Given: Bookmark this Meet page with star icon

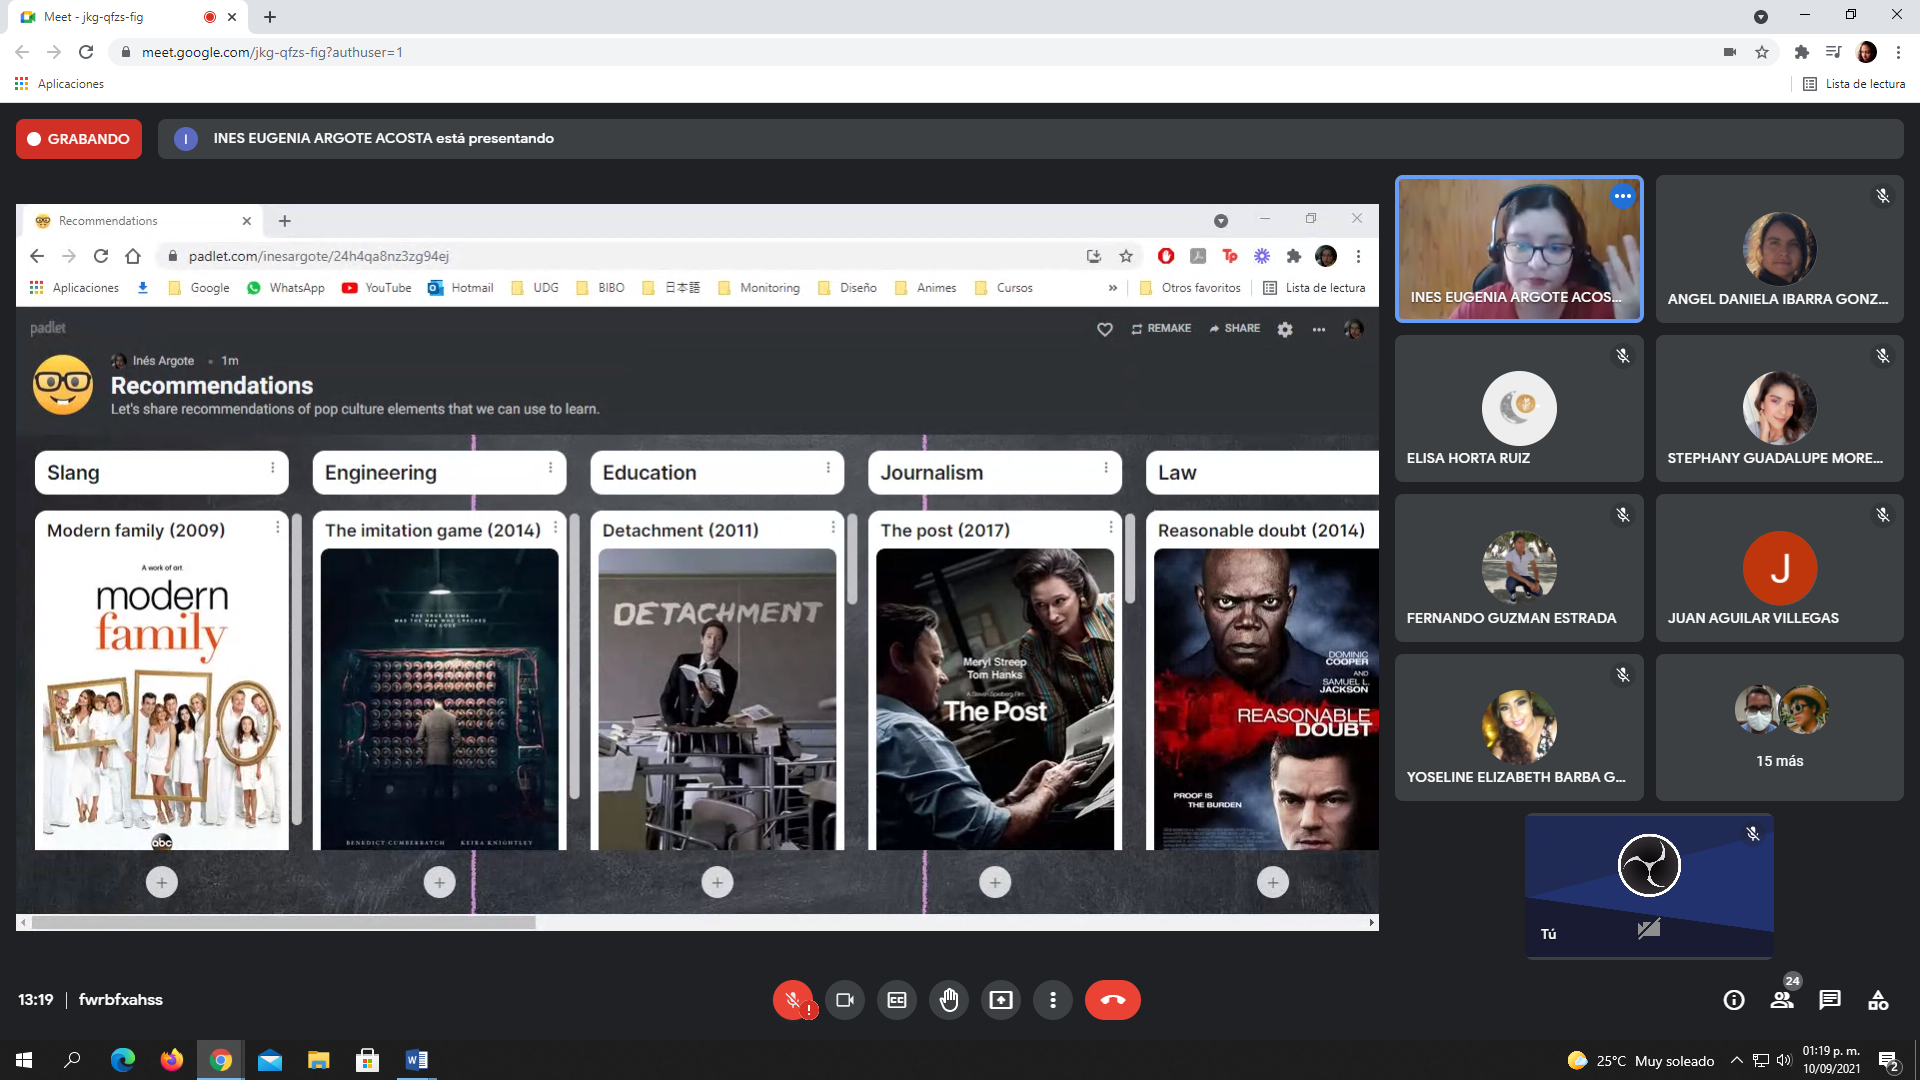Looking at the screenshot, I should click(x=1762, y=52).
